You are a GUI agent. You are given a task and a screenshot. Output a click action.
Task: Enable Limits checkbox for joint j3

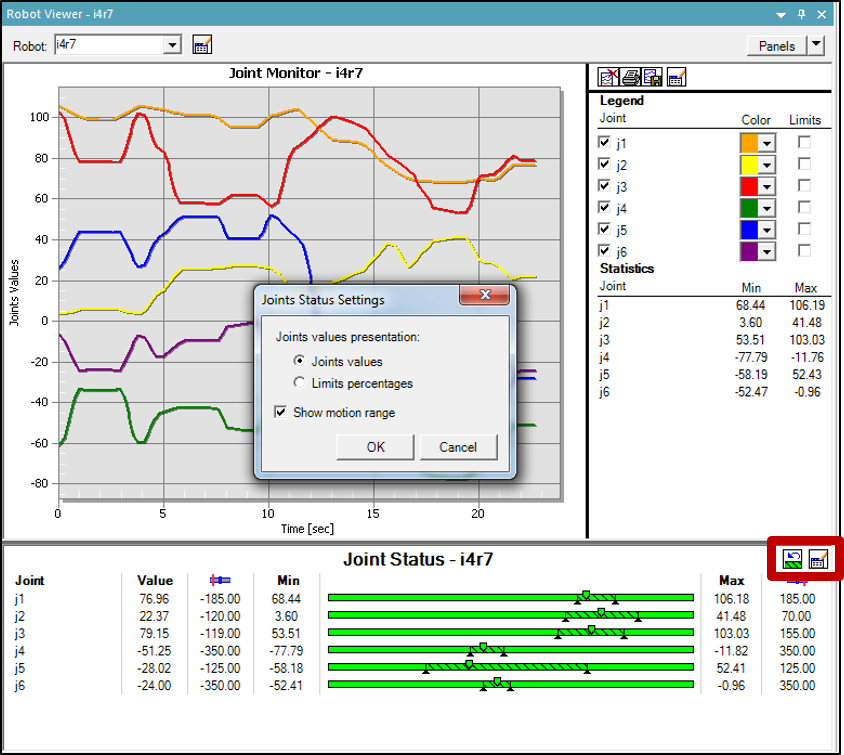pos(804,186)
